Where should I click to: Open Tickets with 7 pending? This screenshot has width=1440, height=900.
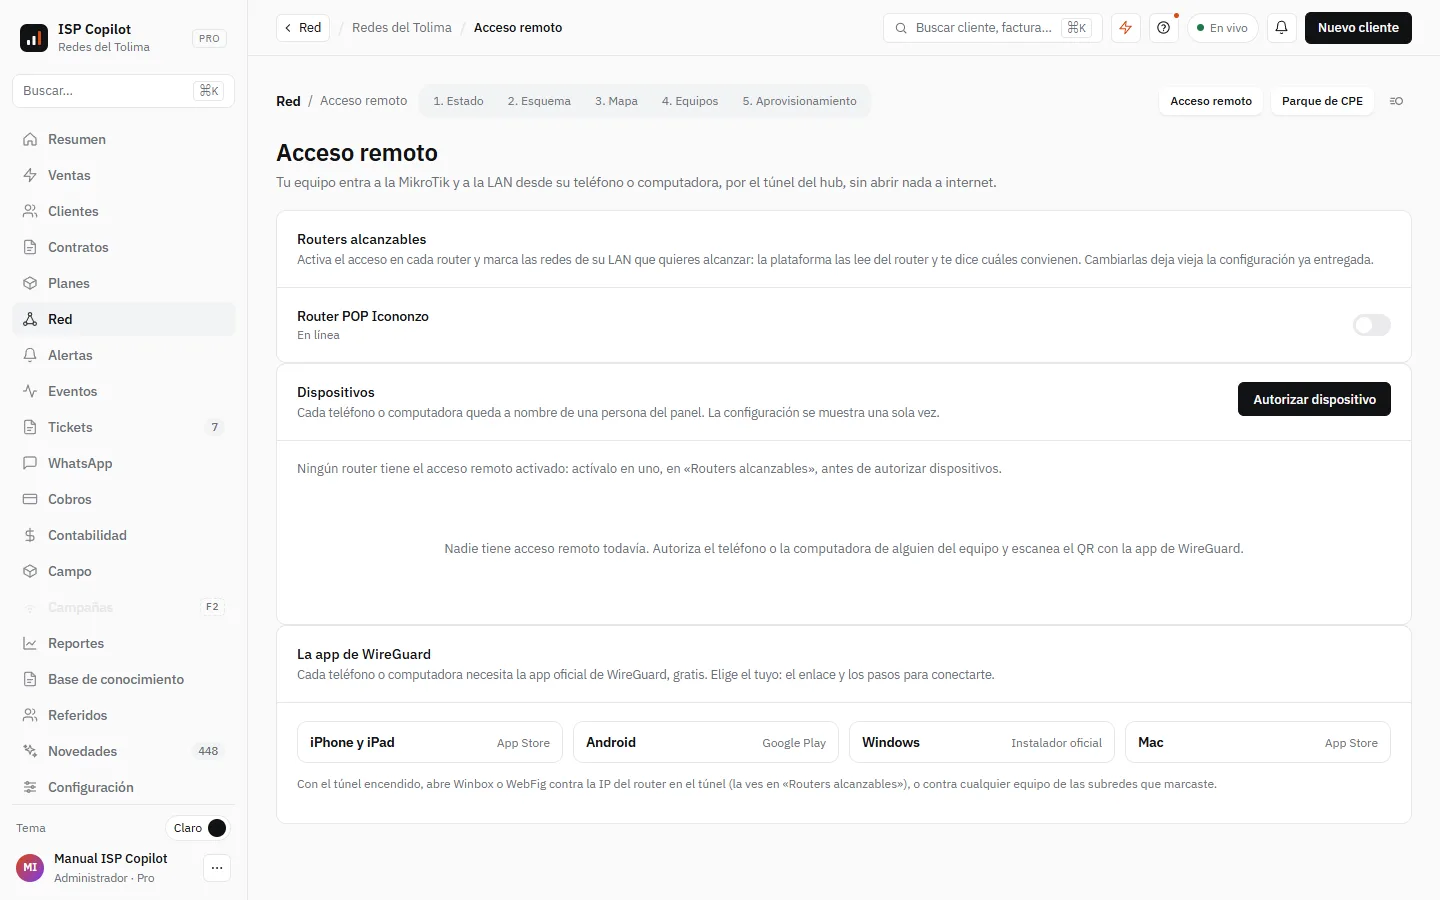(x=124, y=427)
